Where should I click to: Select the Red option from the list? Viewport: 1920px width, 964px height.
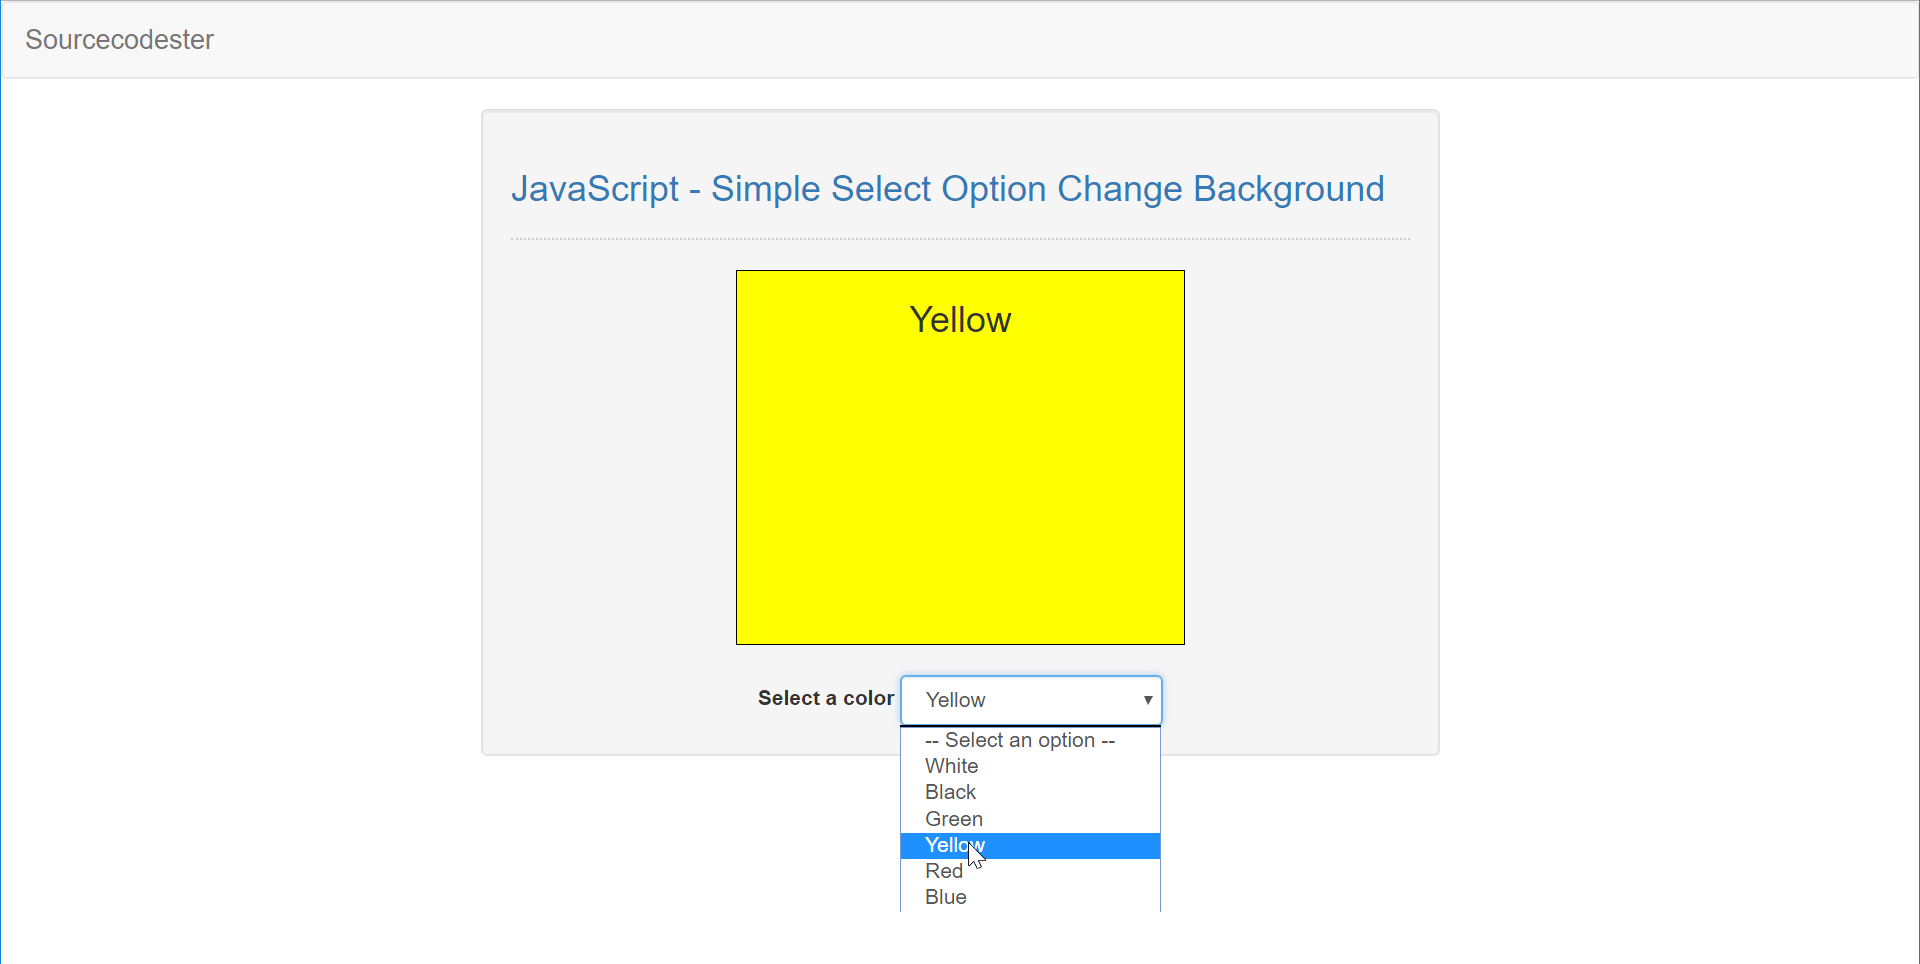click(943, 871)
